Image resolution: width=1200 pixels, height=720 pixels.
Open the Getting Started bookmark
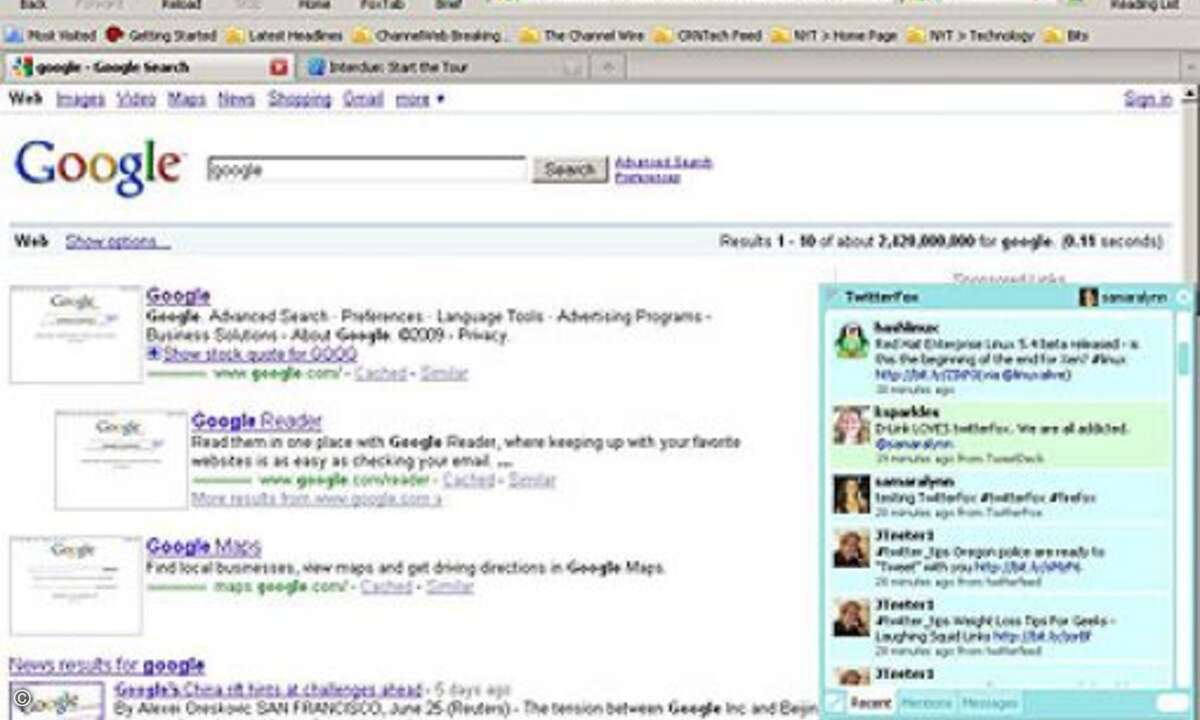[162, 36]
